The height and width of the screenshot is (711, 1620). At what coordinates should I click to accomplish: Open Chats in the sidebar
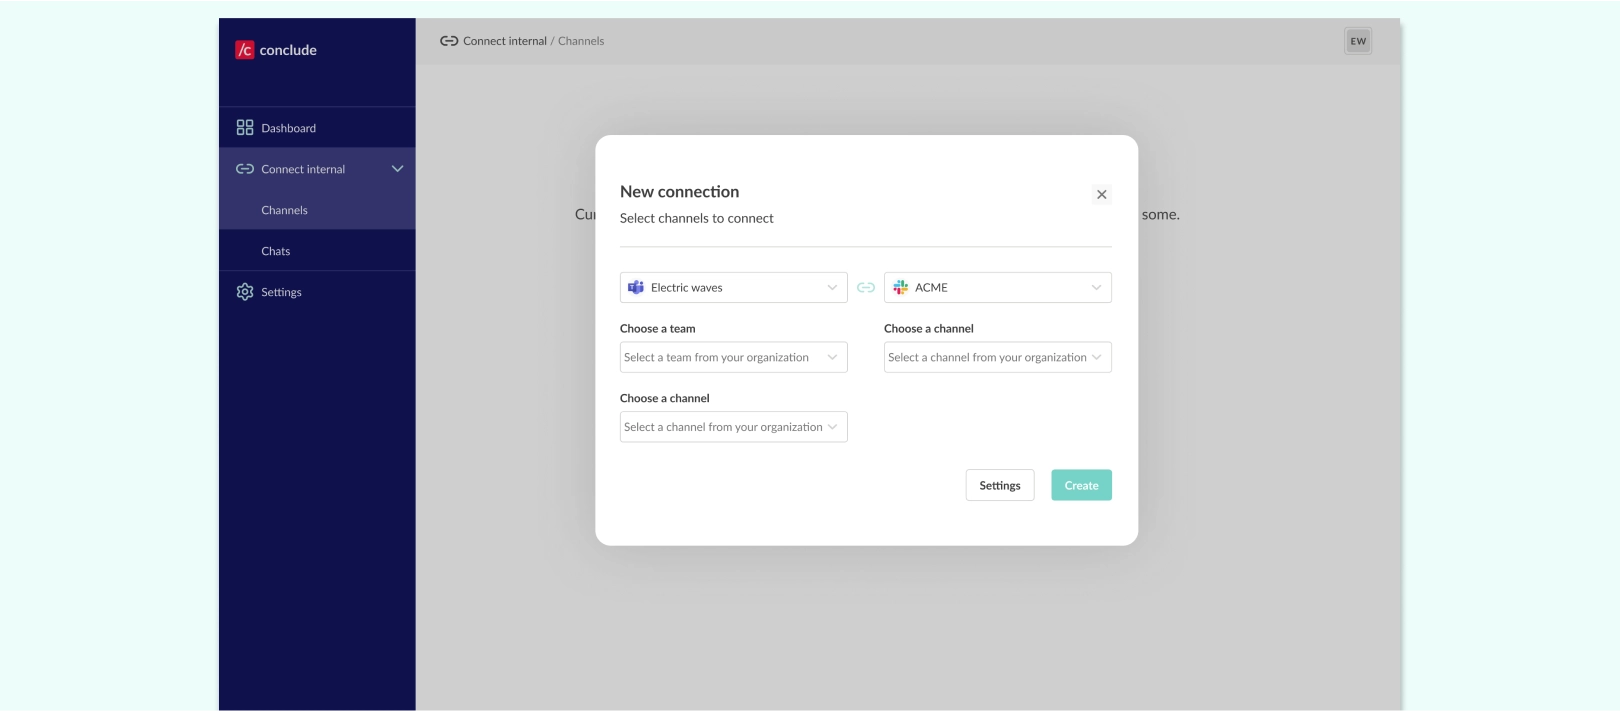point(276,251)
